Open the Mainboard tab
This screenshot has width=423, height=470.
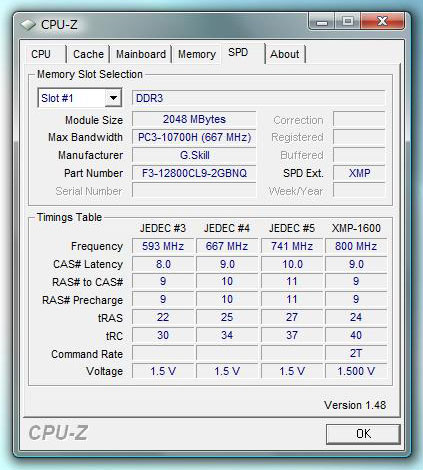point(141,54)
